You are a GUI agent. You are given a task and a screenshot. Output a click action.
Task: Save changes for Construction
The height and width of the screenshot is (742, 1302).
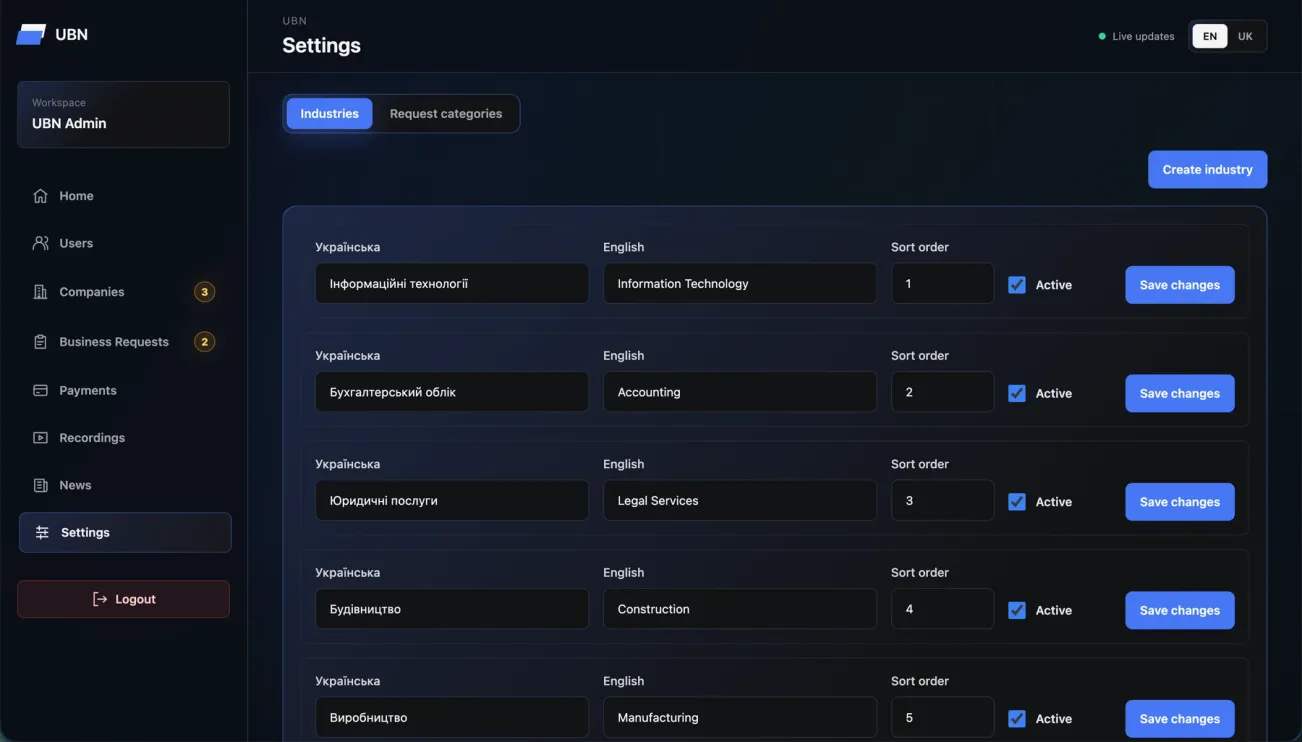coord(1180,610)
